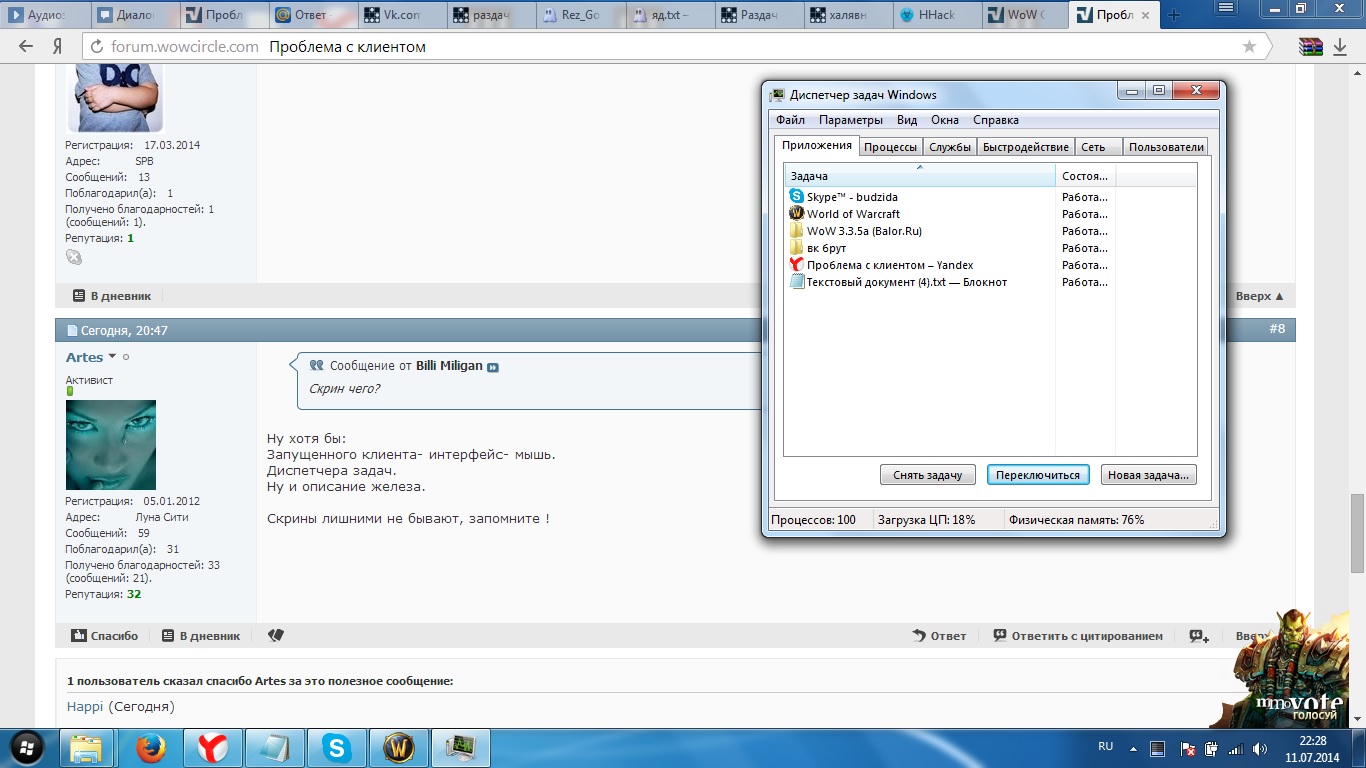Go back with the browser back arrow
Image resolution: width=1366 pixels, height=768 pixels.
click(26, 46)
